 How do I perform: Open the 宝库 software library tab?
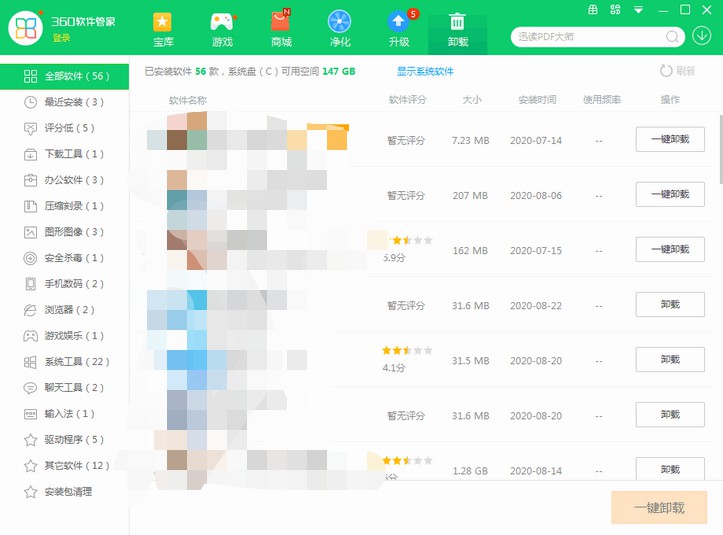click(163, 29)
